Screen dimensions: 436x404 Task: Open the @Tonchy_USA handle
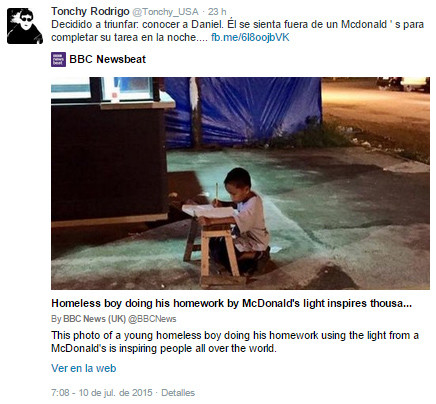tap(165, 12)
